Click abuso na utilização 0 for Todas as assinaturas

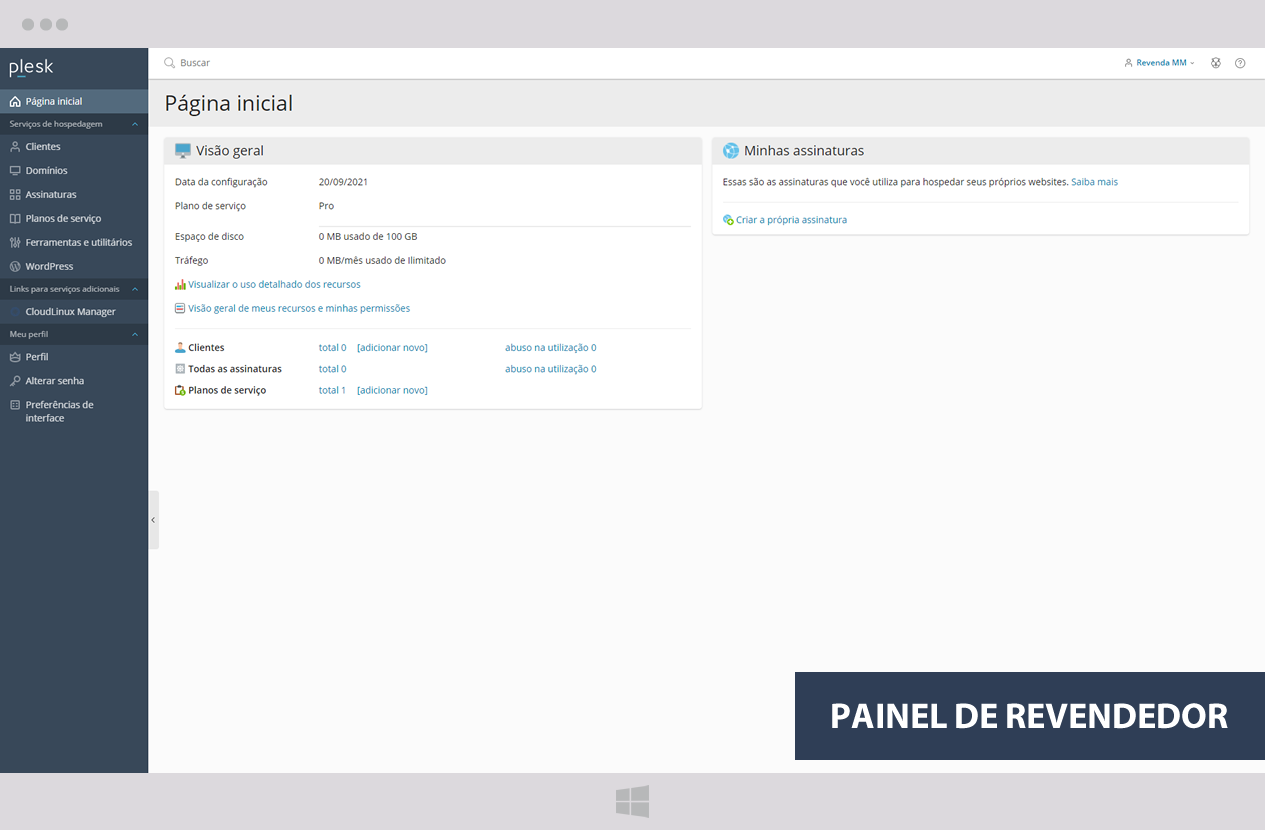[x=551, y=369]
